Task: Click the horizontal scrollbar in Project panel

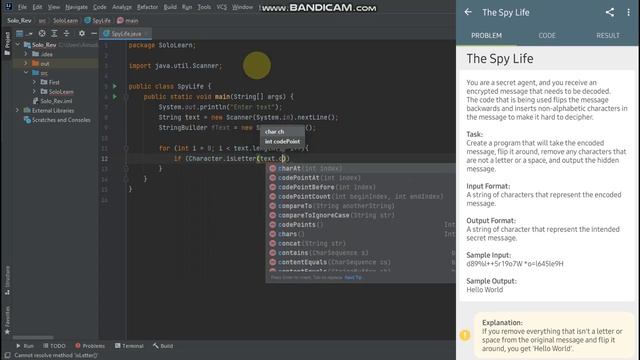Action: pos(33,338)
